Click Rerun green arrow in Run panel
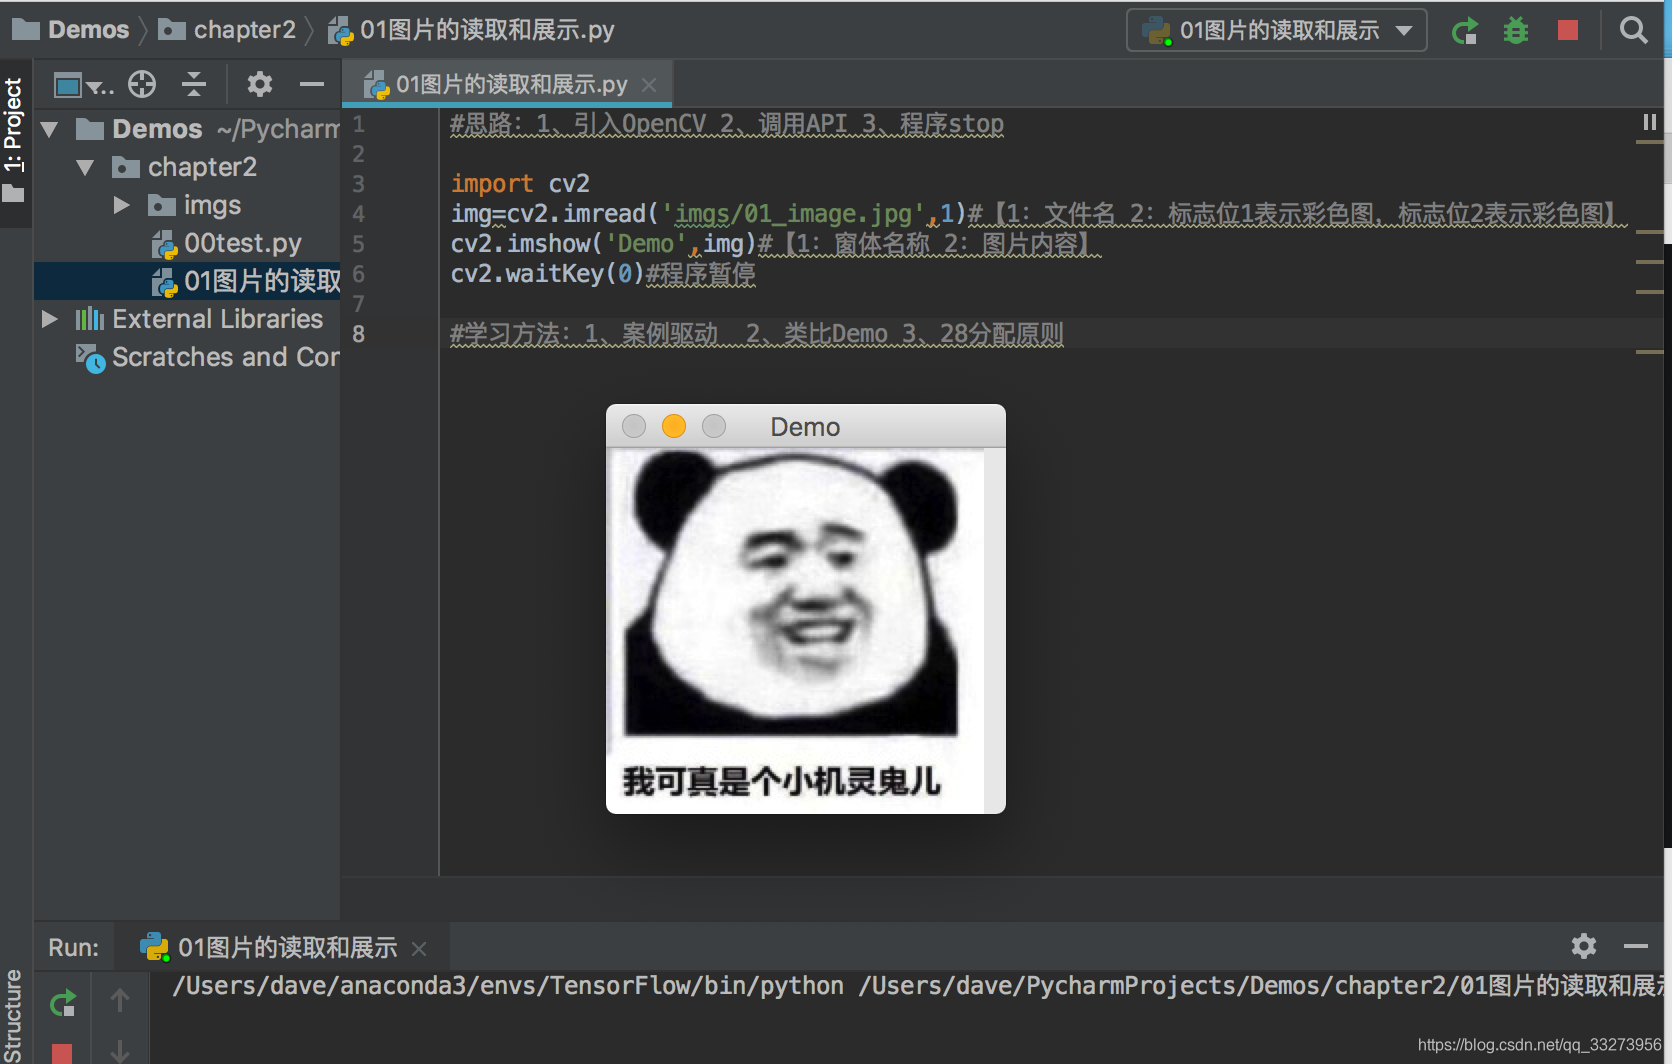Viewport: 1672px width, 1064px height. (63, 1002)
